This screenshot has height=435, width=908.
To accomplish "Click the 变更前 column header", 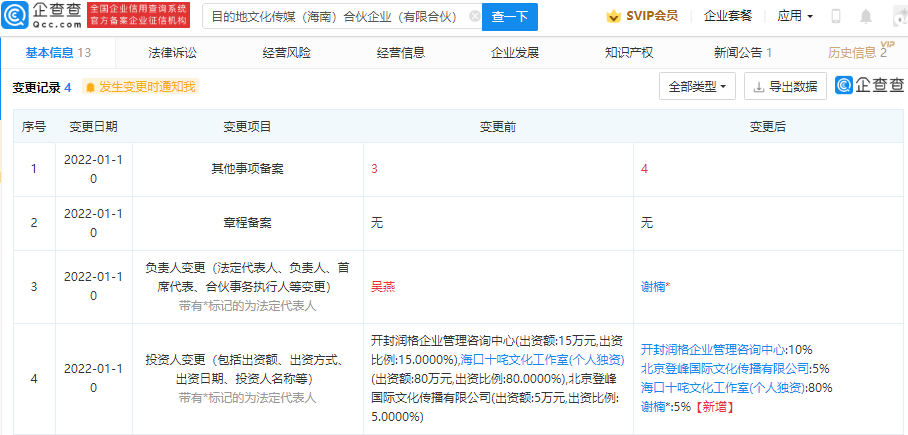I will (x=498, y=127).
